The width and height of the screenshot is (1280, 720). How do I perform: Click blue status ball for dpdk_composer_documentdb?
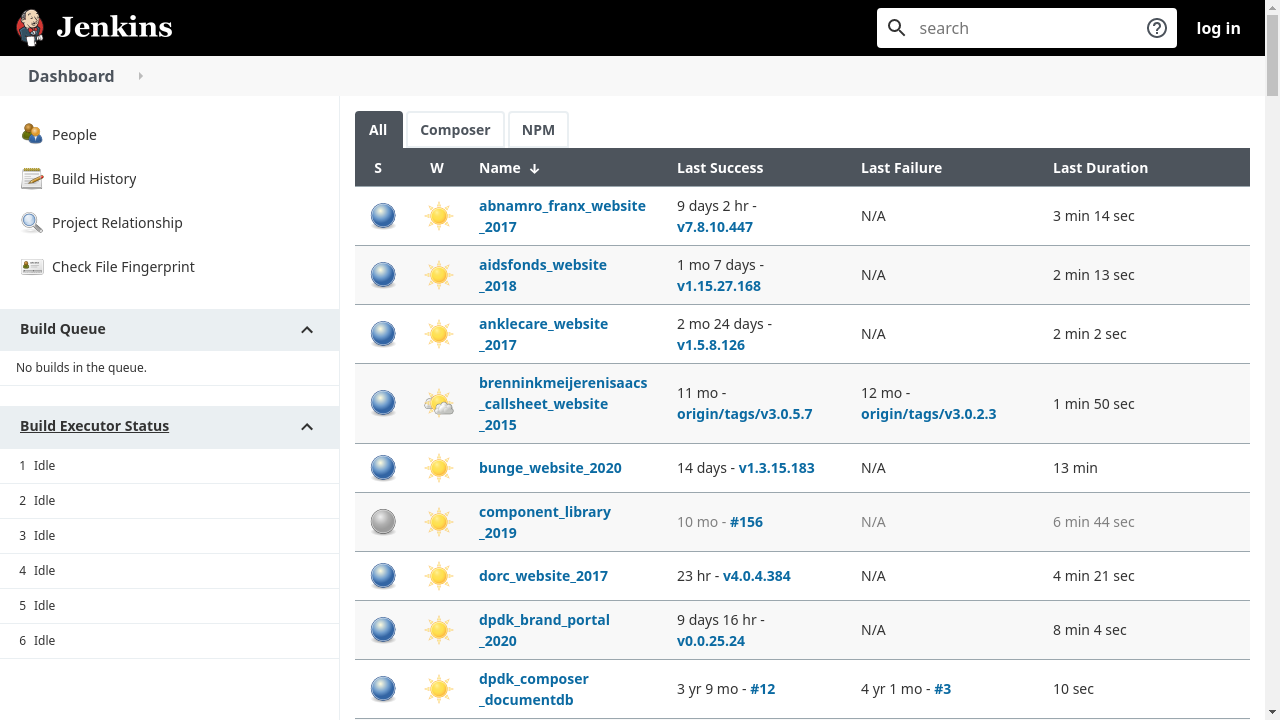[x=383, y=689]
